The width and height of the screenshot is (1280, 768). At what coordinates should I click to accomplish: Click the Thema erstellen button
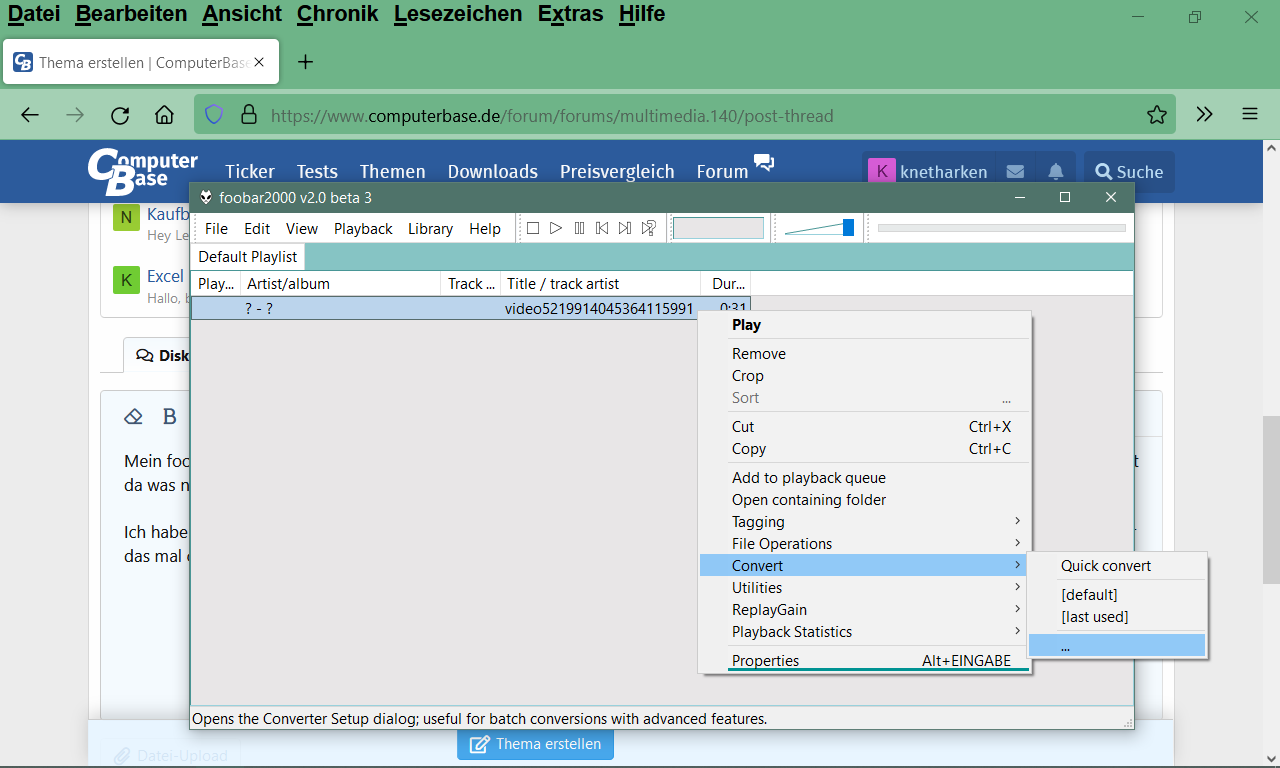(535, 744)
